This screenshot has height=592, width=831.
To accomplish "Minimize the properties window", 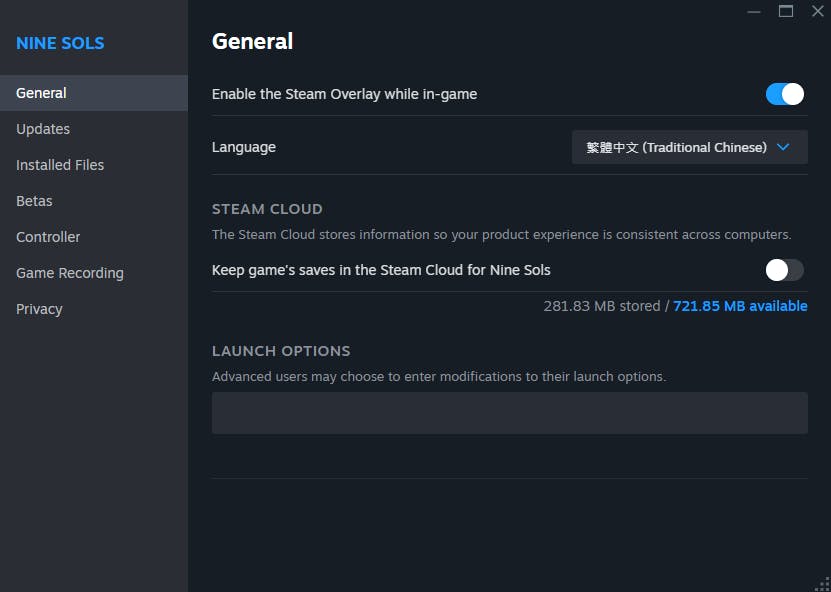I will point(753,11).
